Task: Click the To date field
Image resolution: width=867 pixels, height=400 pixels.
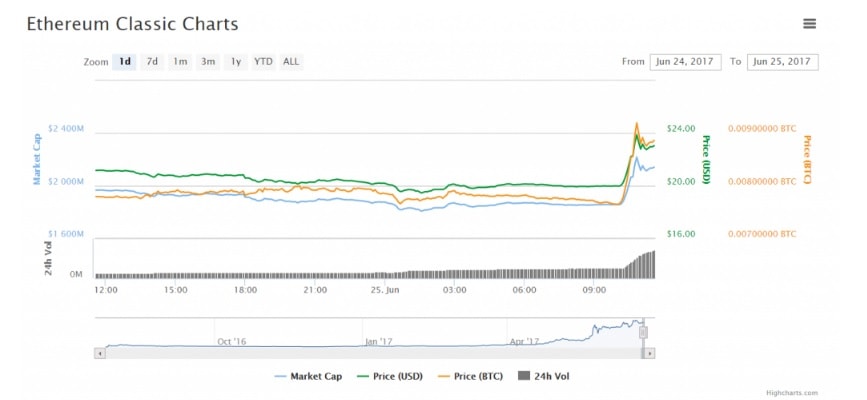Action: click(783, 62)
